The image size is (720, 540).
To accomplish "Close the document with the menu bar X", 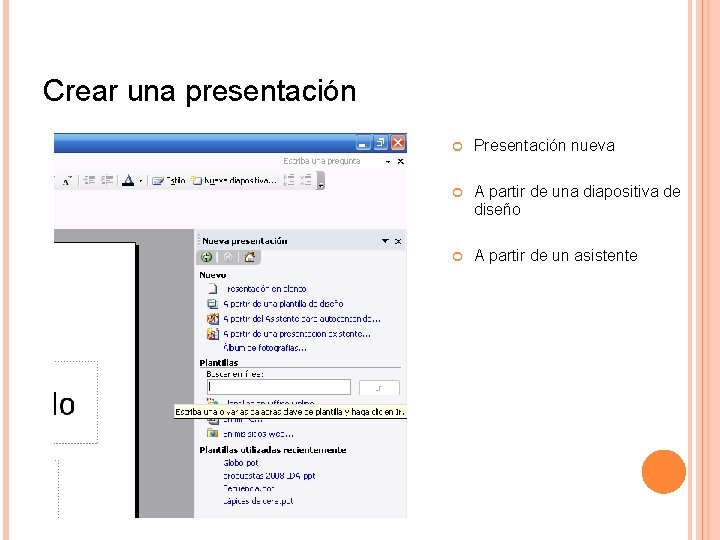I will pos(401,162).
